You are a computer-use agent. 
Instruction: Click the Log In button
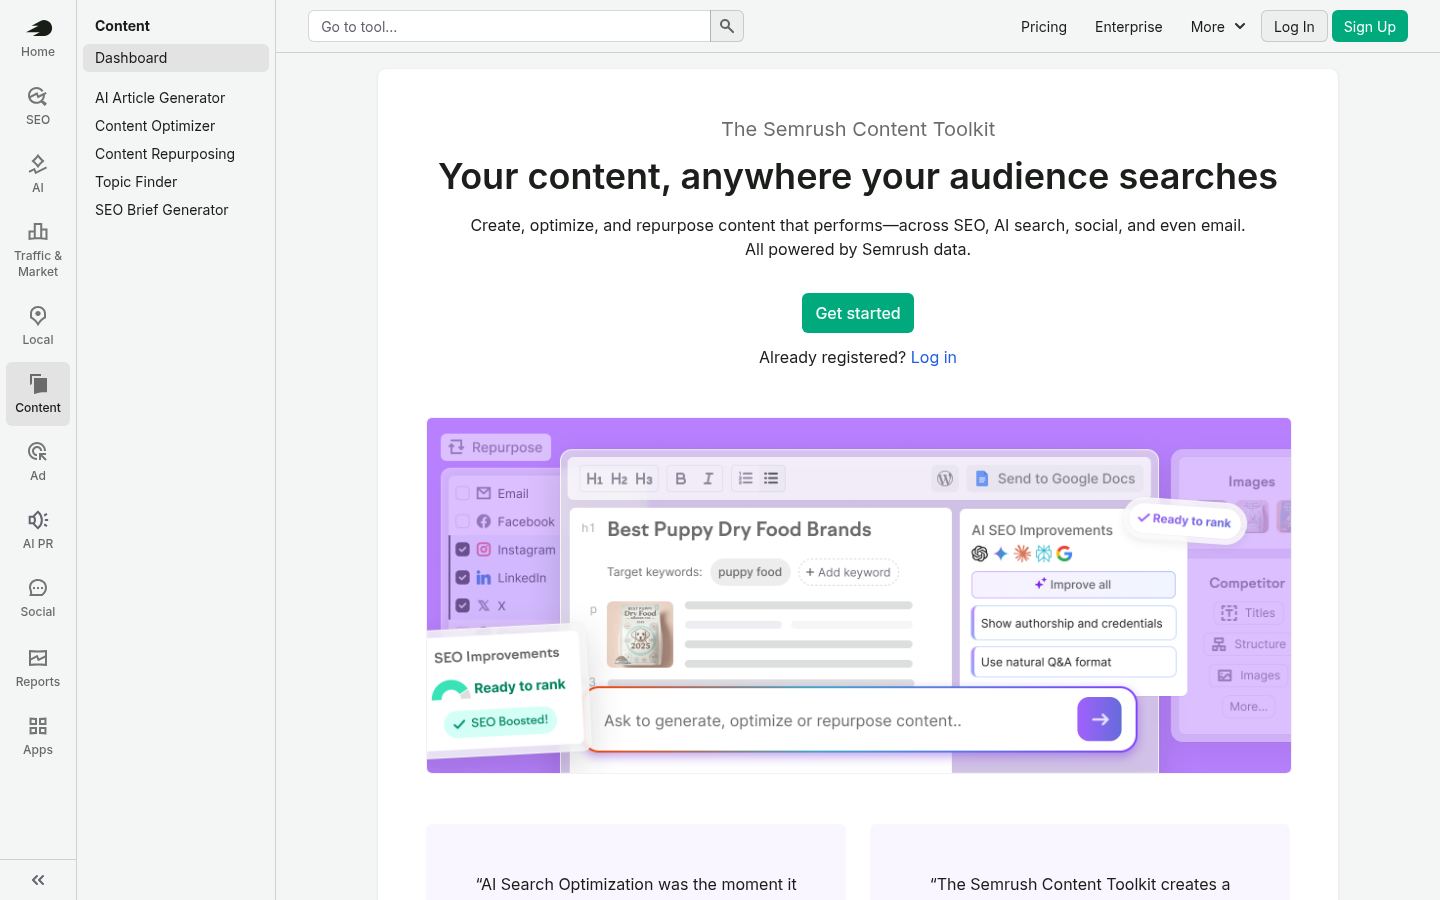[1294, 26]
